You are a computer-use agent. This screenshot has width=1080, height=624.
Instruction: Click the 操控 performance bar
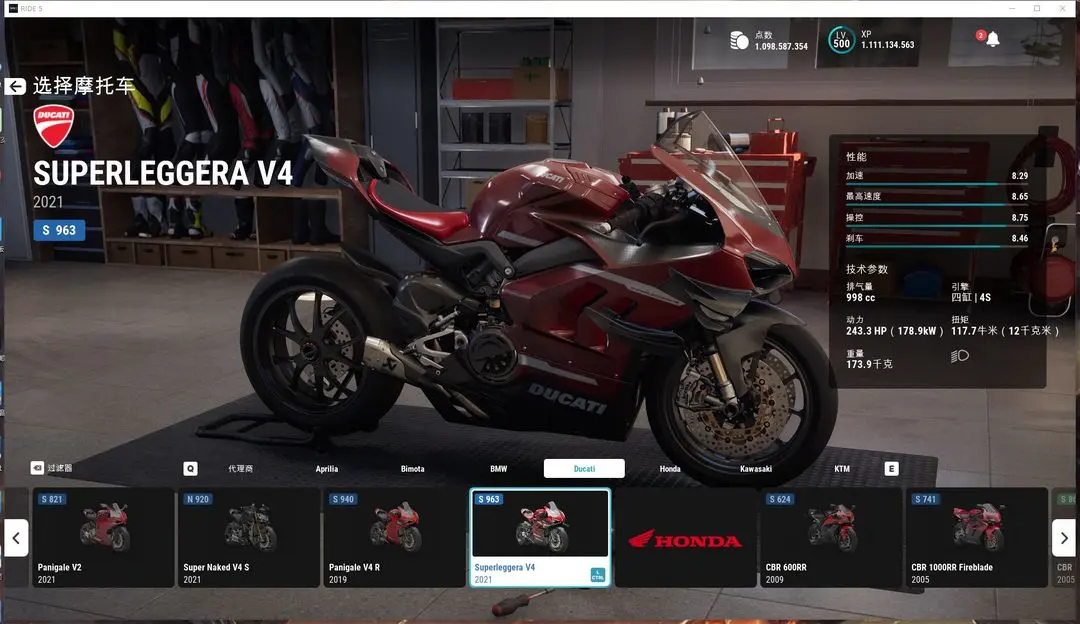pos(937,226)
